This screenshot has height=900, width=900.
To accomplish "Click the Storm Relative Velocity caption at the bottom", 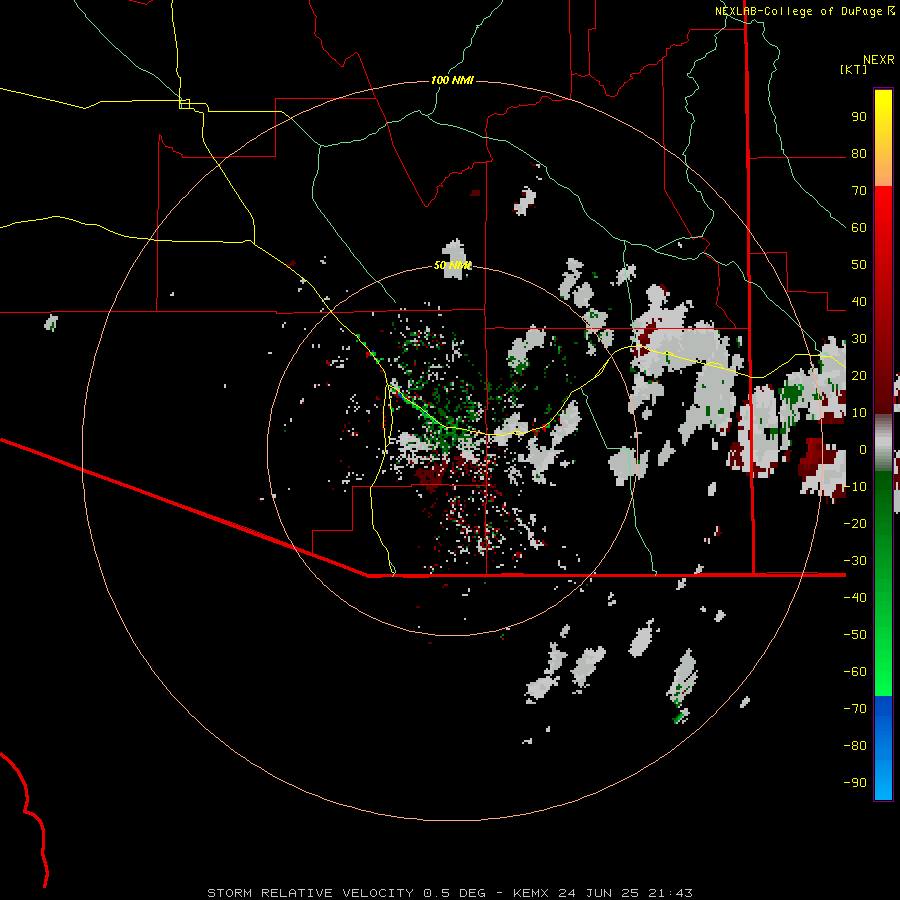I will coord(450,893).
